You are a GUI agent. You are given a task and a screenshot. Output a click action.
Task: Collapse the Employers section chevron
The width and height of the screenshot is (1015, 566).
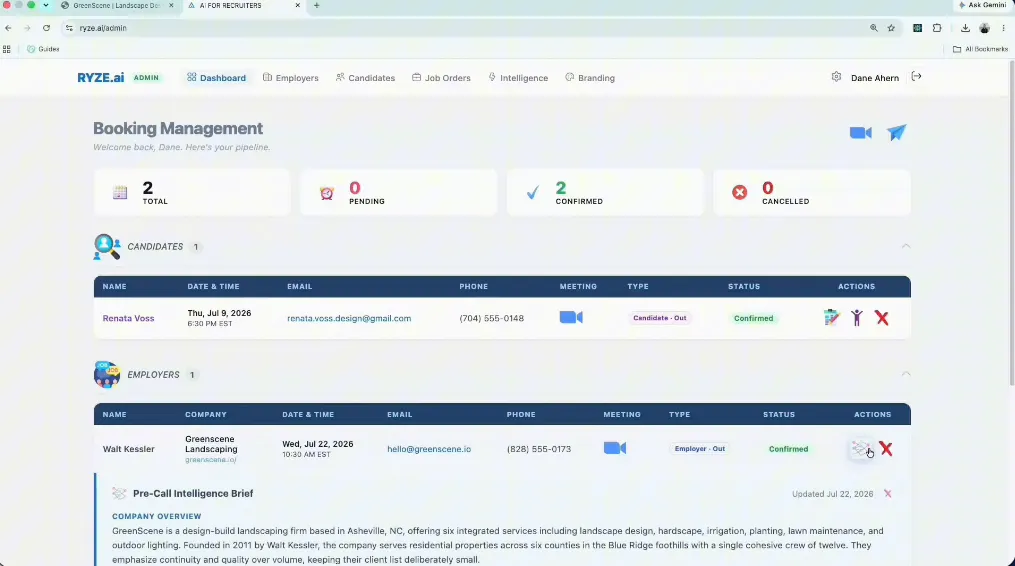tap(906, 374)
